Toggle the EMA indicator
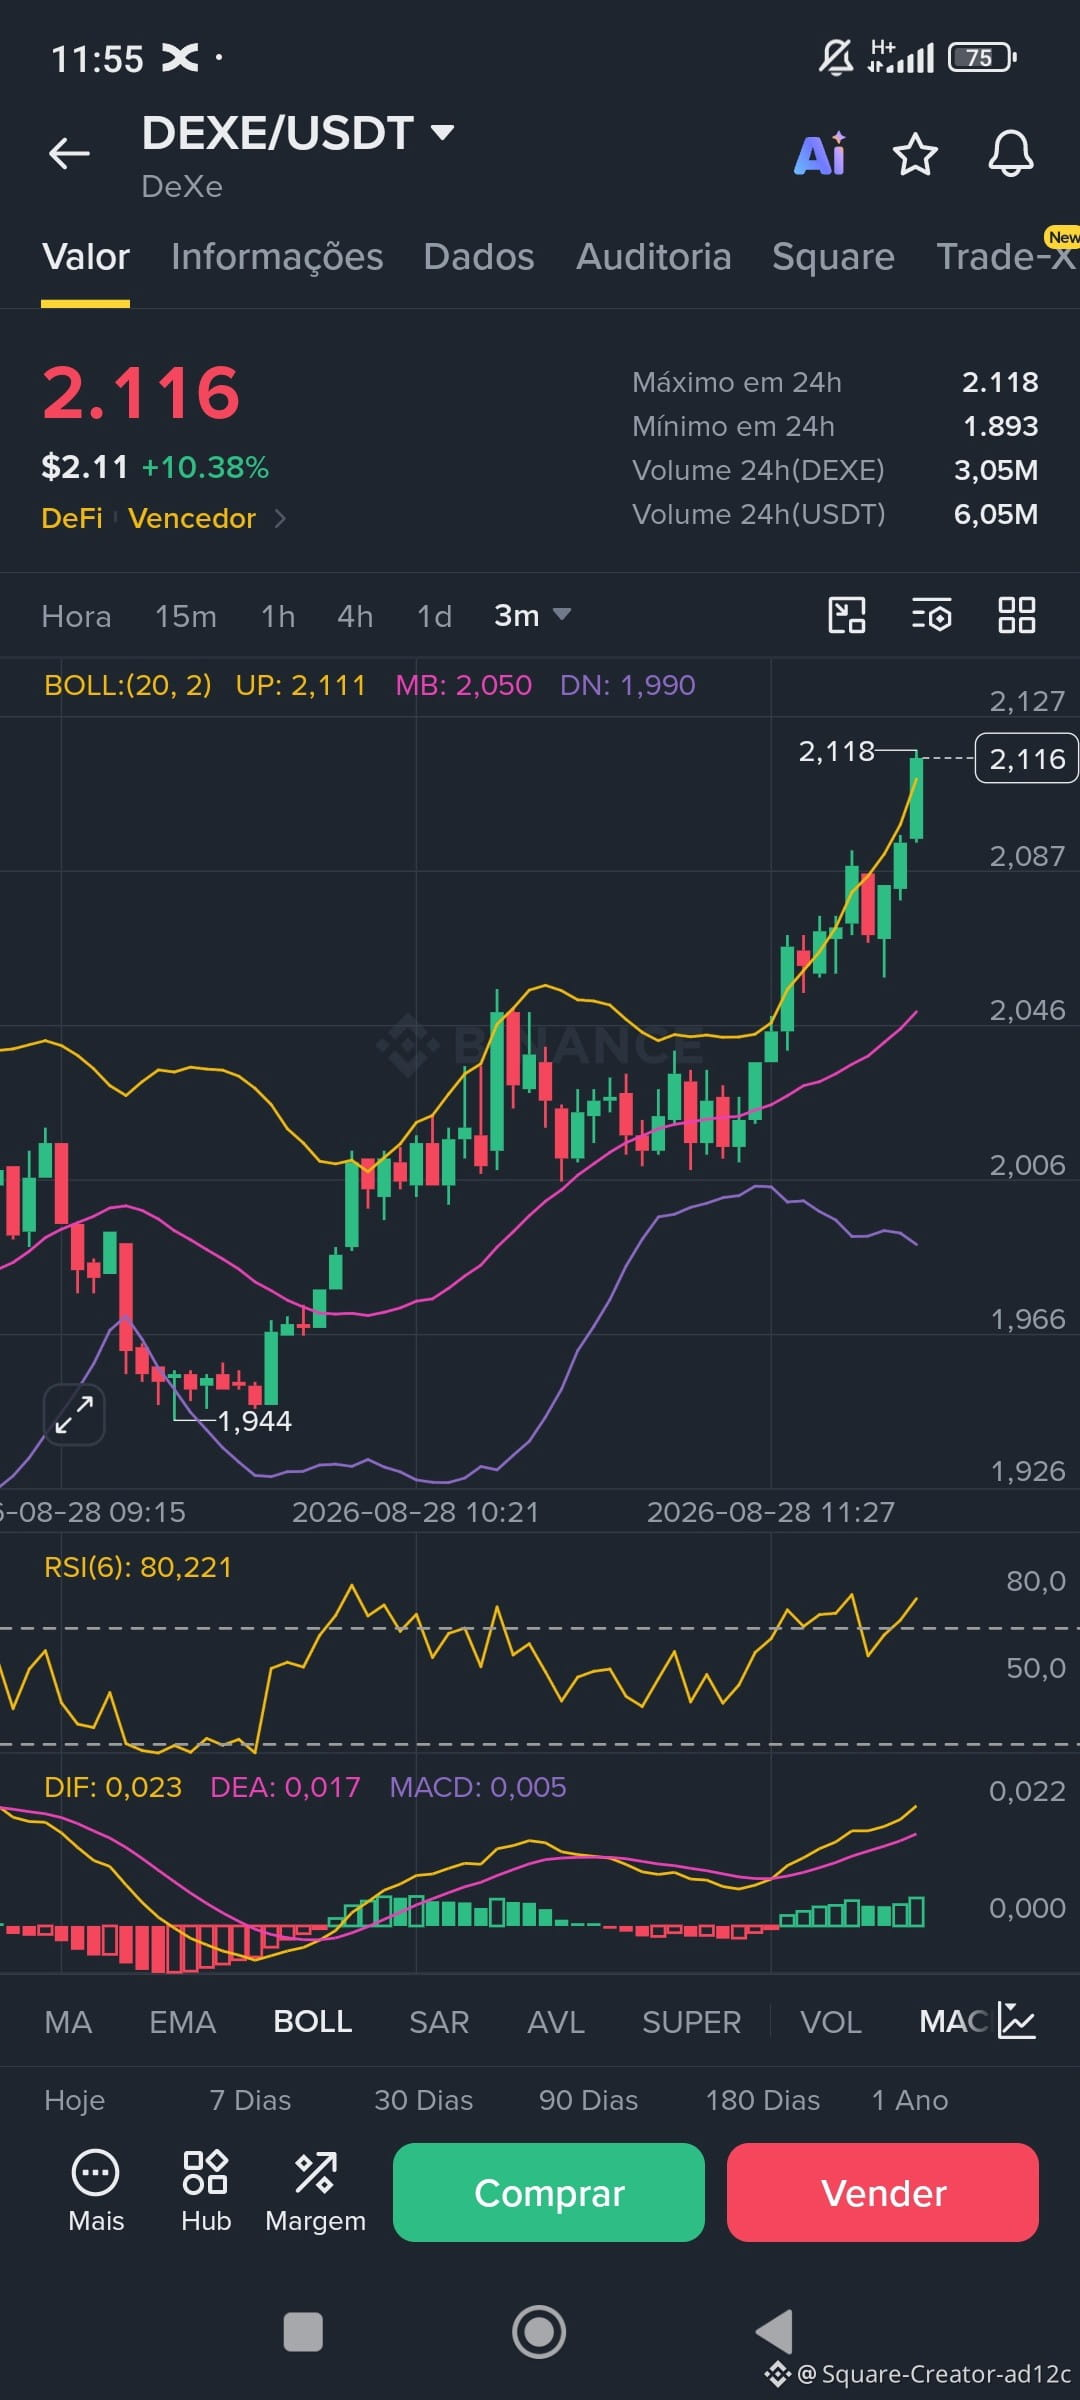Viewport: 1080px width, 2400px height. [182, 2022]
